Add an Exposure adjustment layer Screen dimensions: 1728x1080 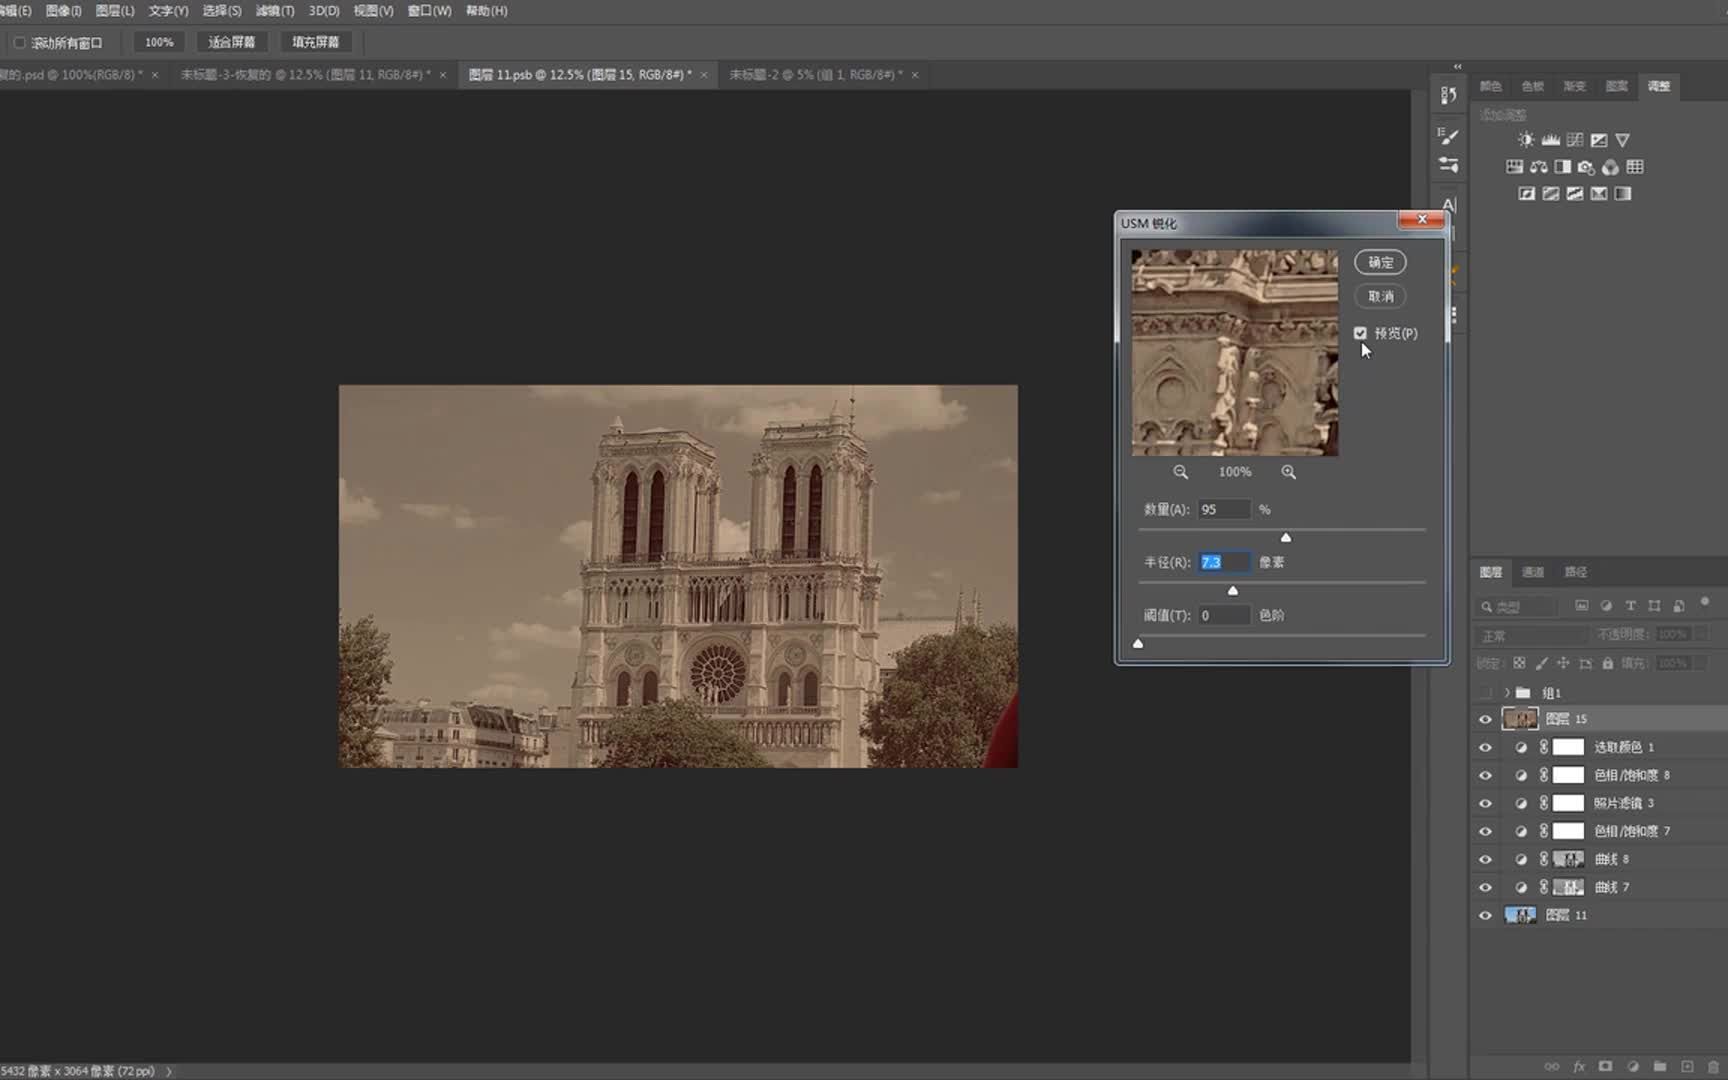[1599, 140]
